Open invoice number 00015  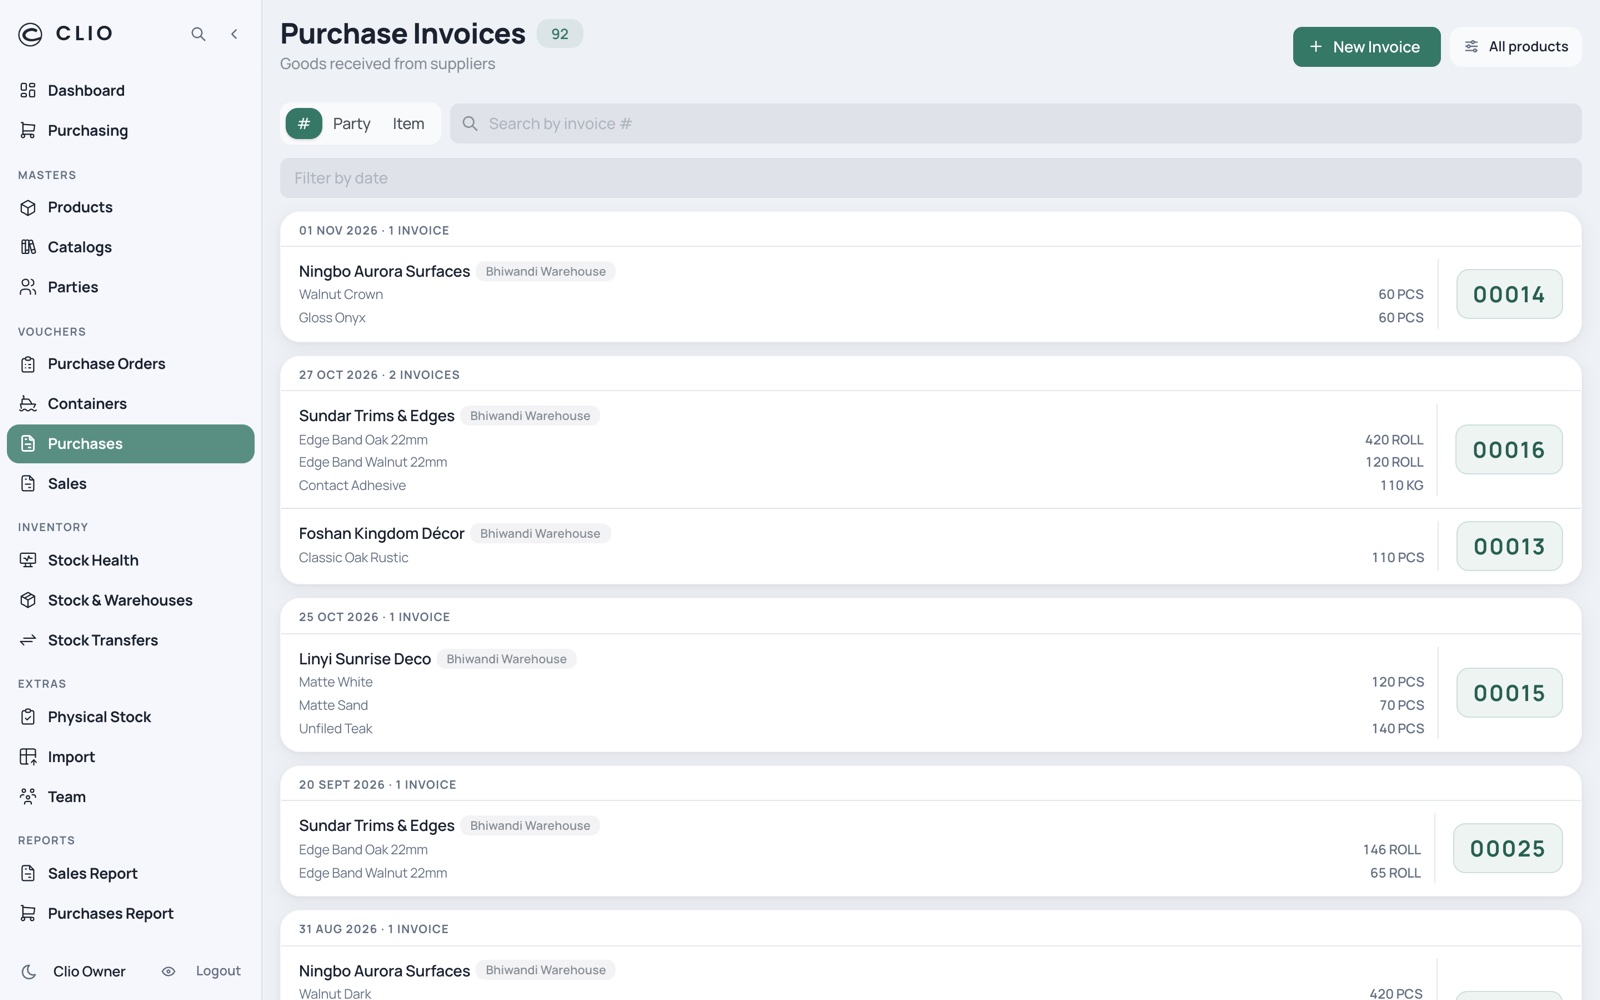pos(1509,693)
